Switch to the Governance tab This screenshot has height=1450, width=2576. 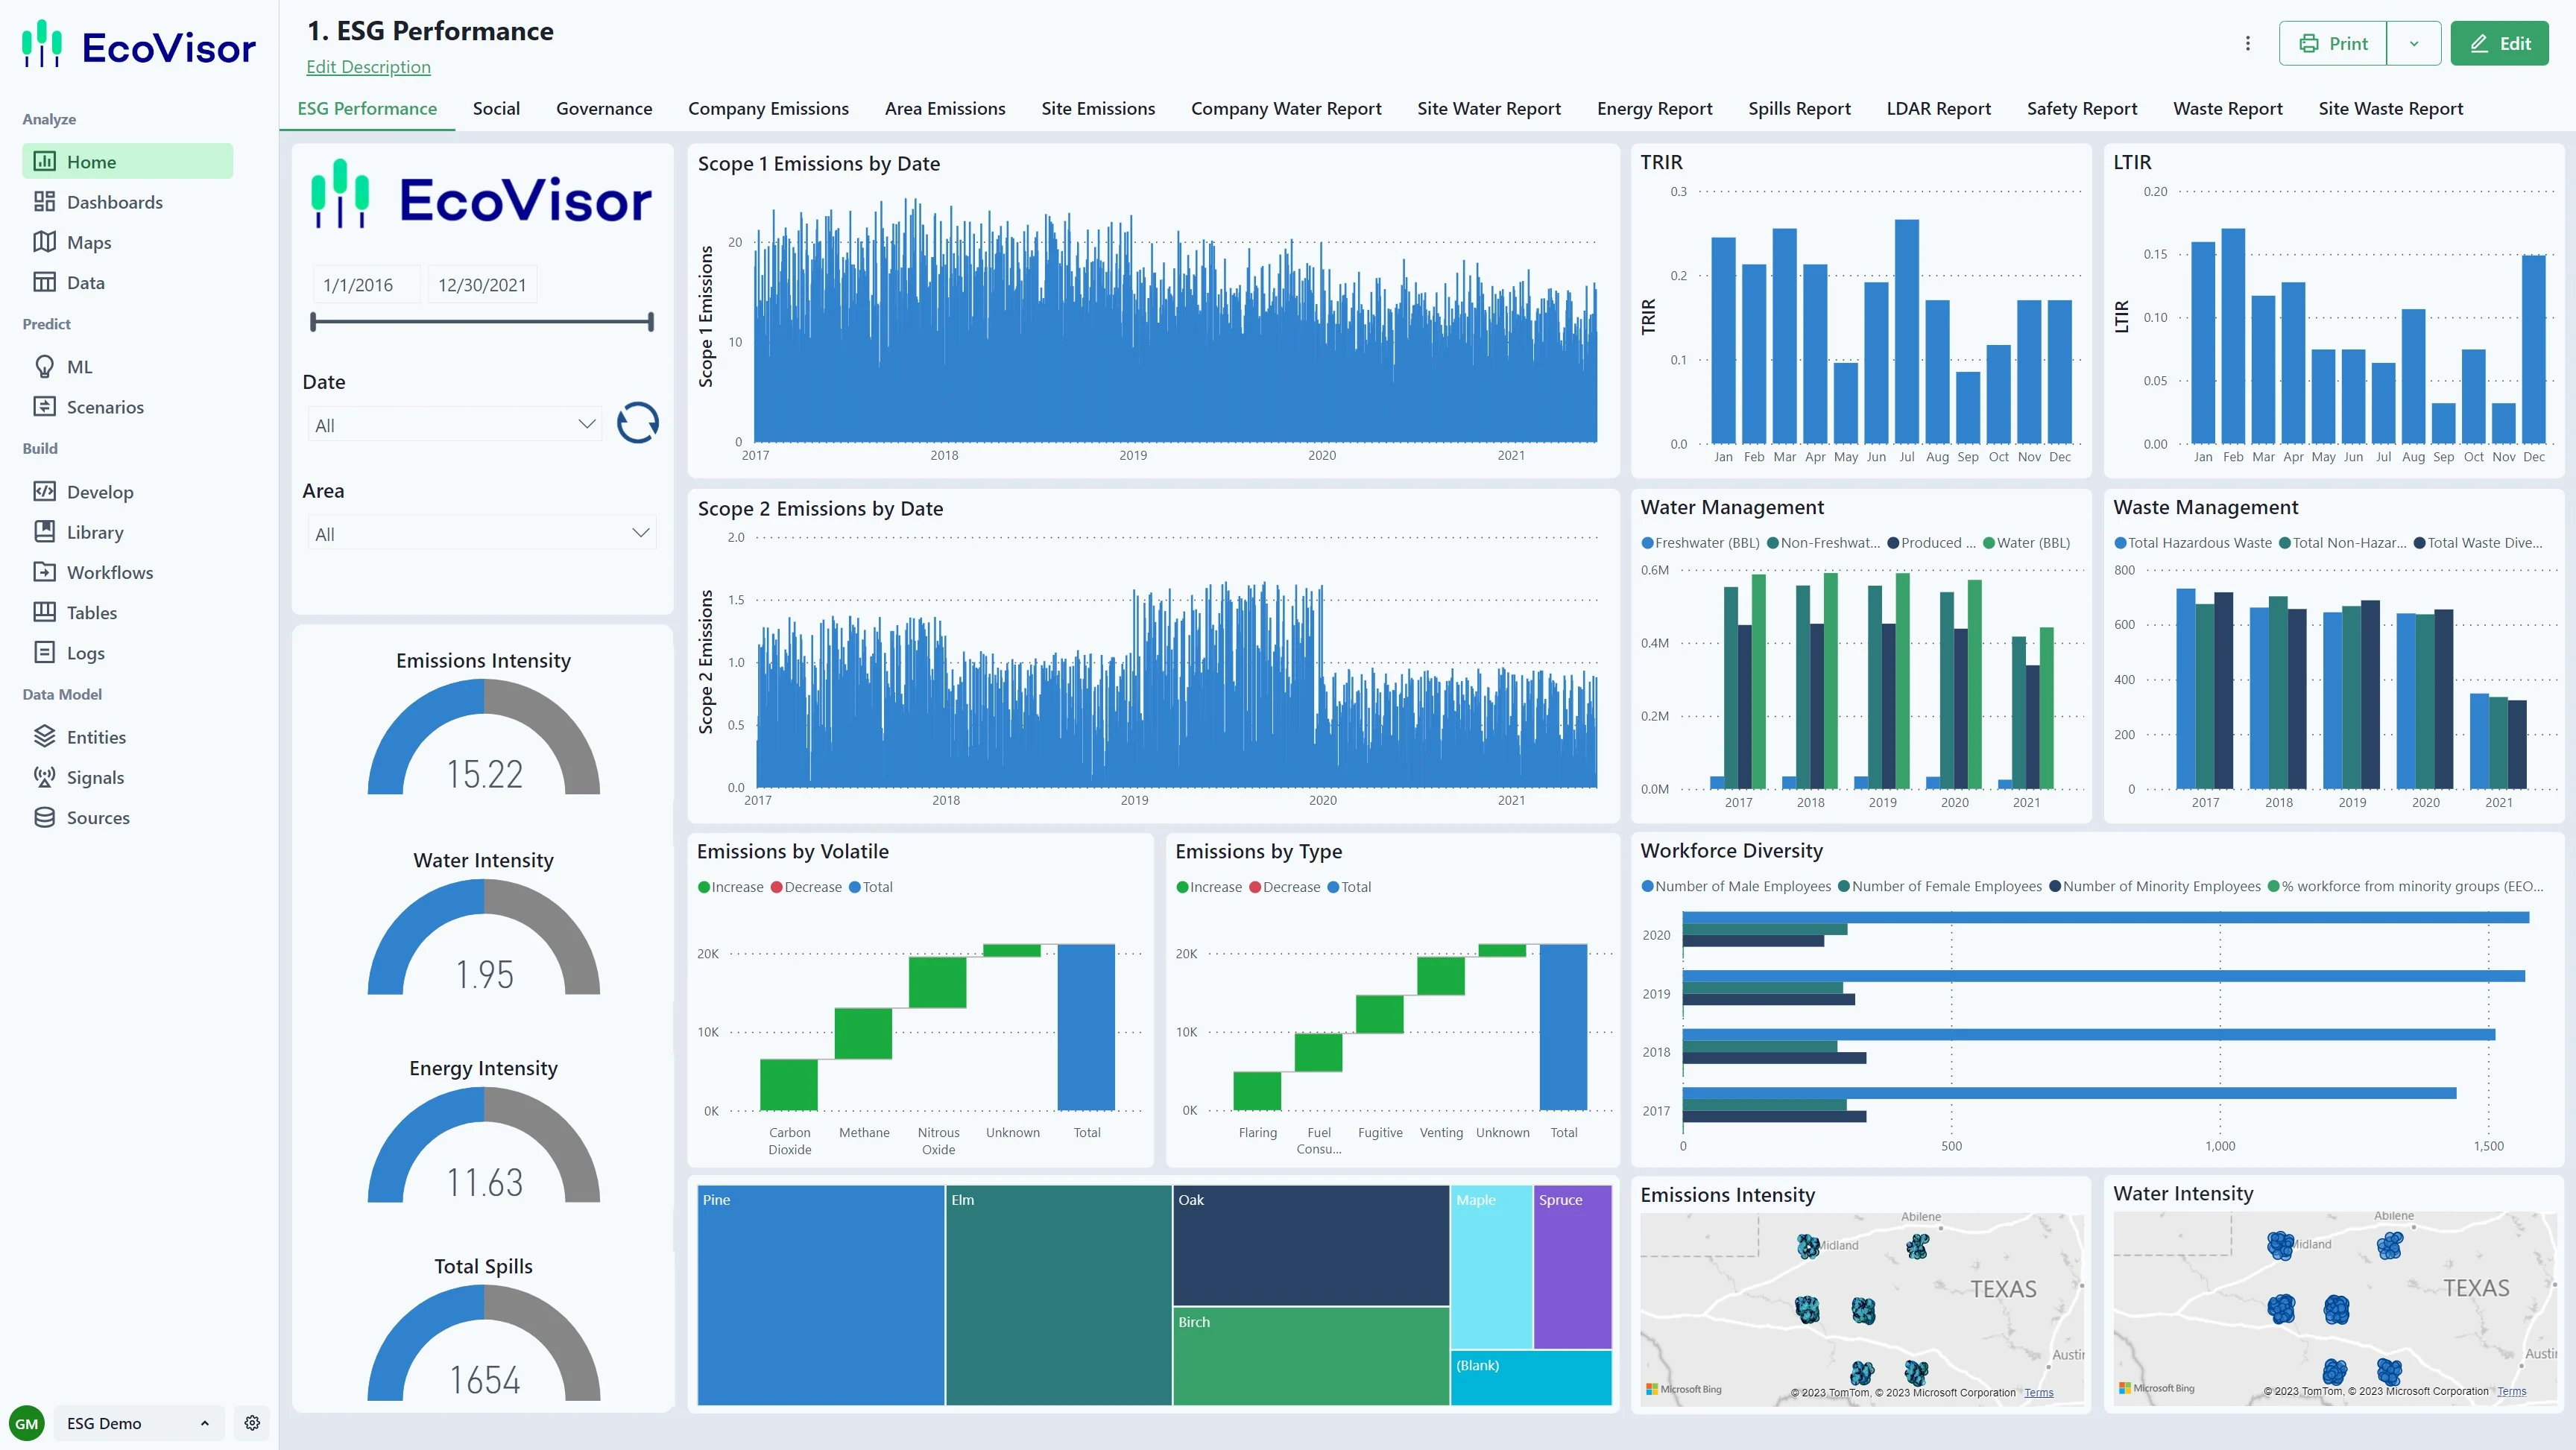pyautogui.click(x=603, y=109)
